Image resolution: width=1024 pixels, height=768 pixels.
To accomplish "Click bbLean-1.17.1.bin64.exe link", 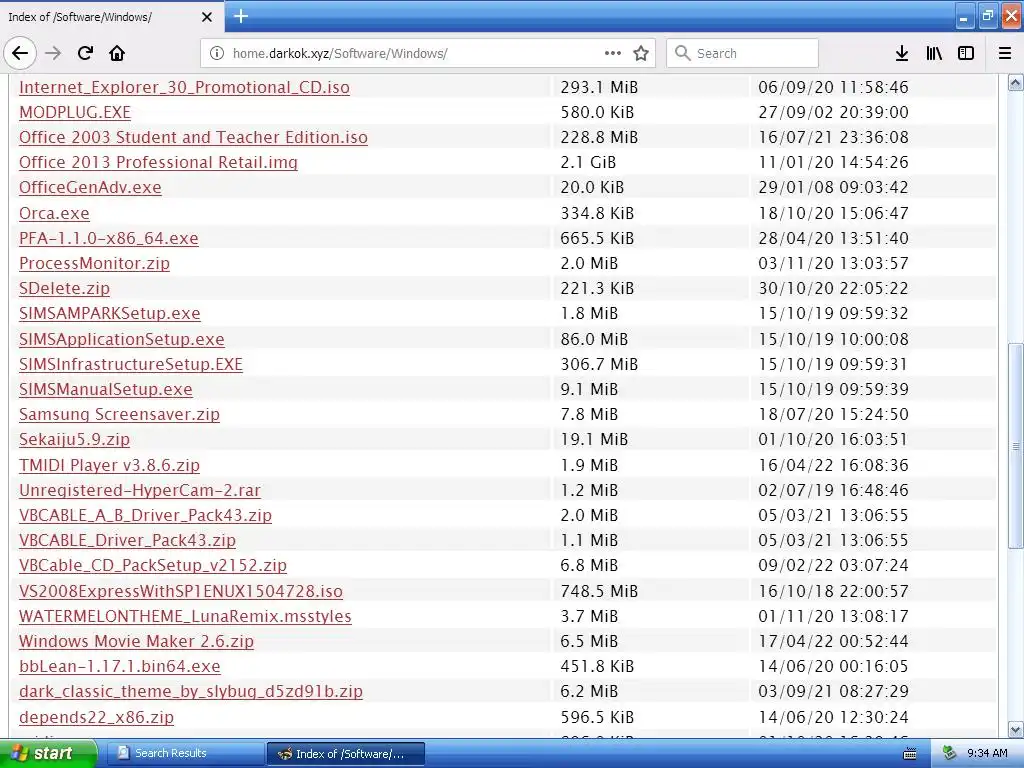I will [120, 667].
